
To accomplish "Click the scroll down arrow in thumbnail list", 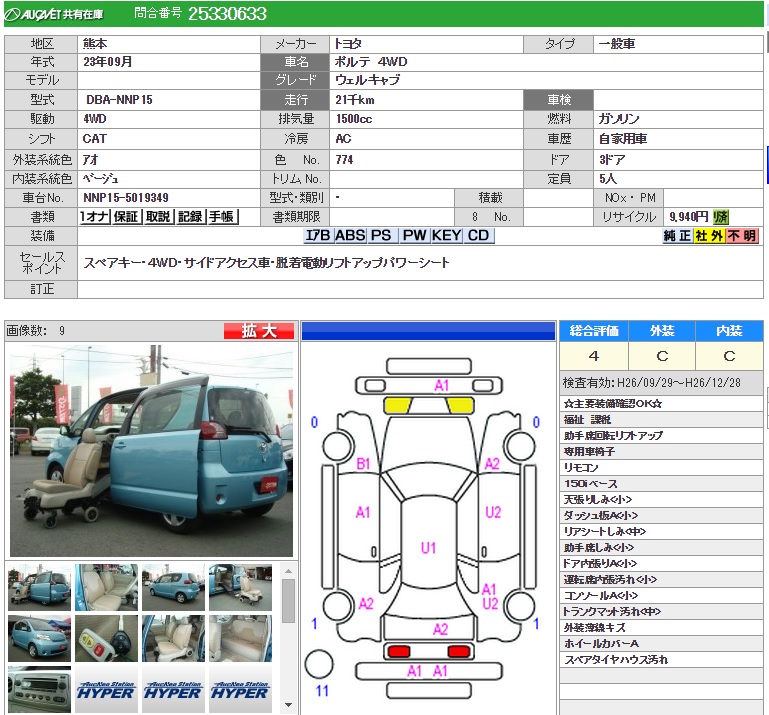I will 288,705.
